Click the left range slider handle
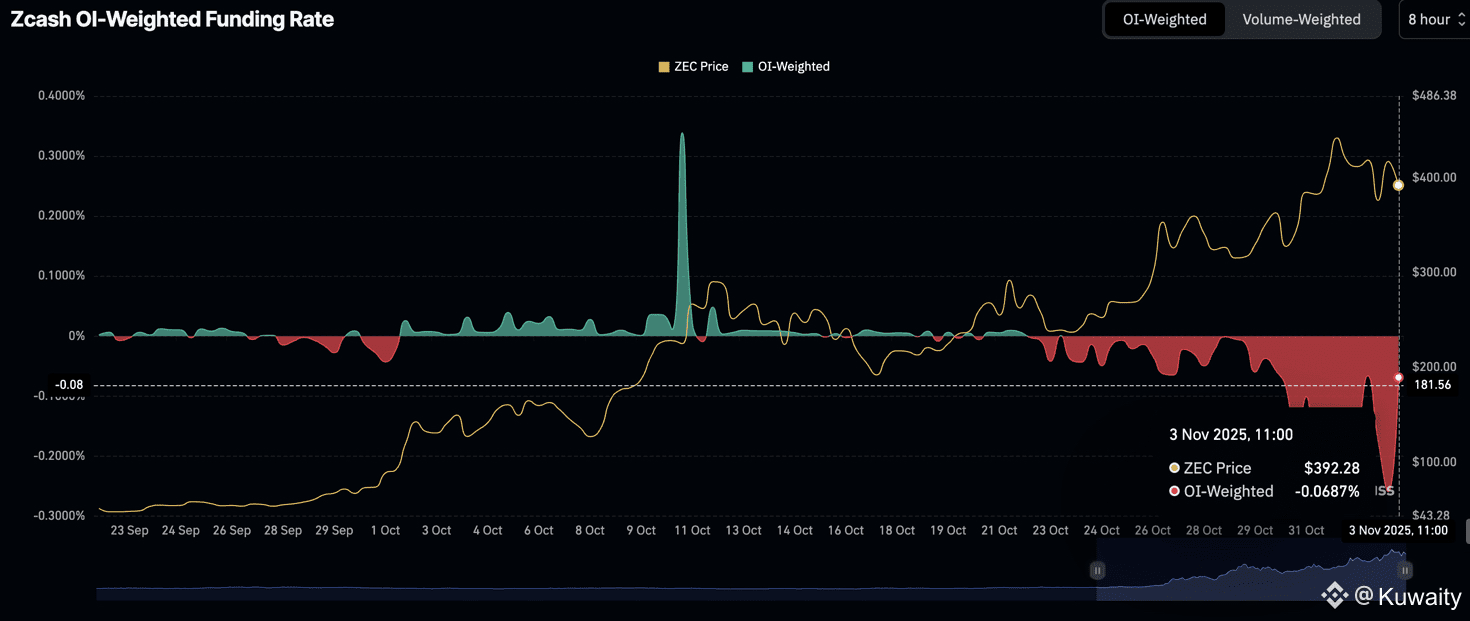The image size is (1470, 621). coord(1097,570)
